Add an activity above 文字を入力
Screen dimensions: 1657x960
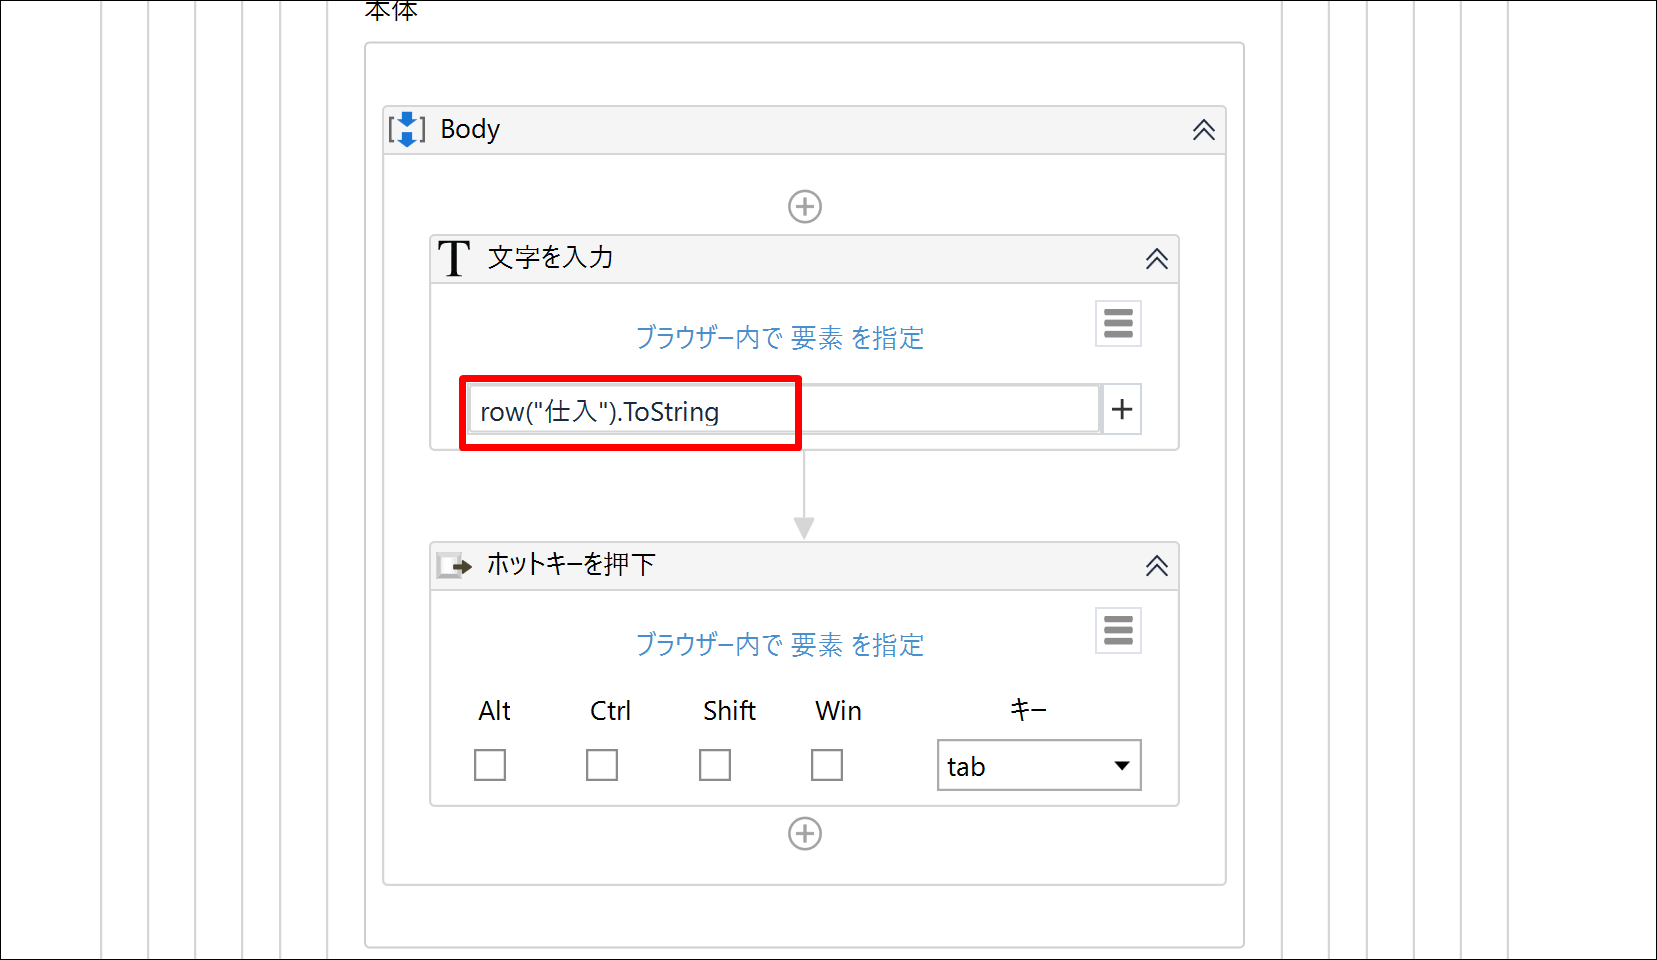pos(805,207)
